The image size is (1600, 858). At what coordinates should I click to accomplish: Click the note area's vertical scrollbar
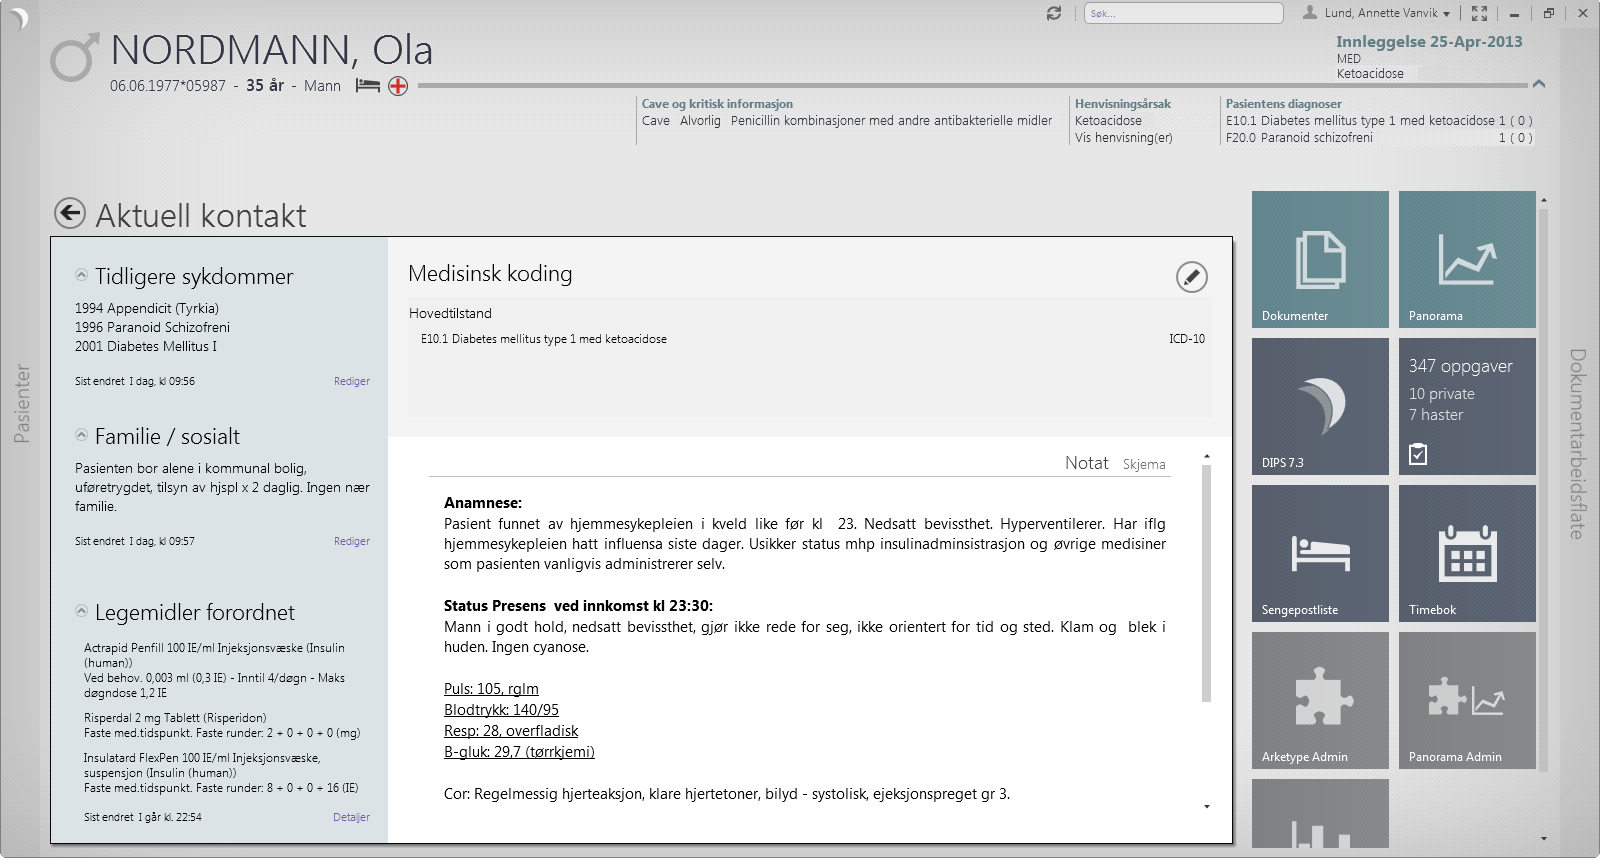pos(1206,584)
